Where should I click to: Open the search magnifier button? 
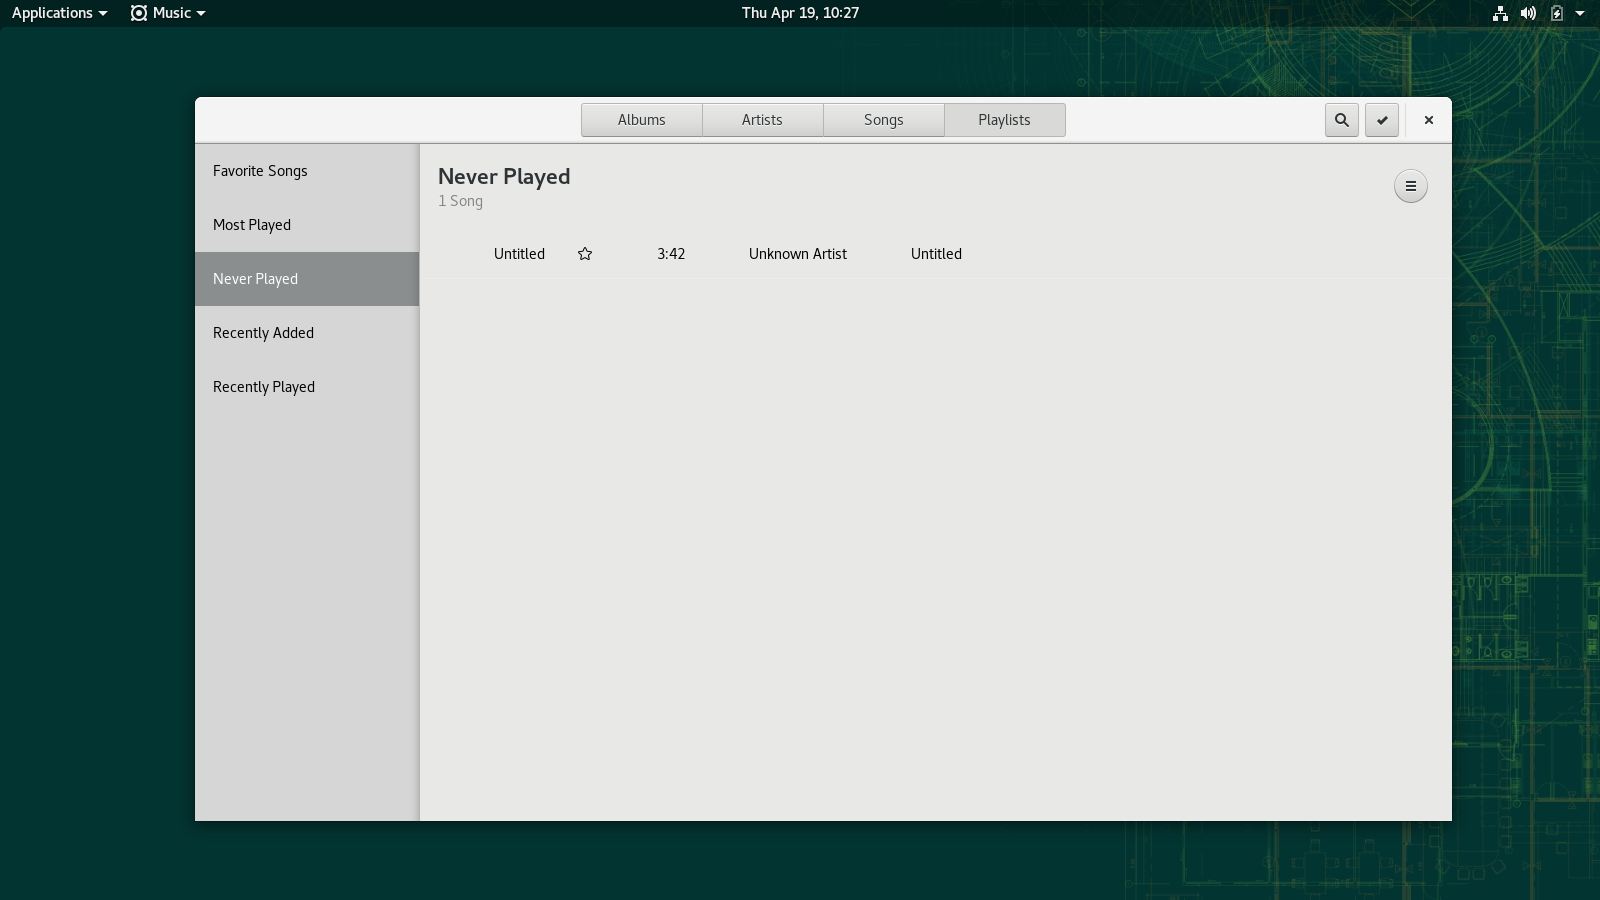tap(1341, 120)
